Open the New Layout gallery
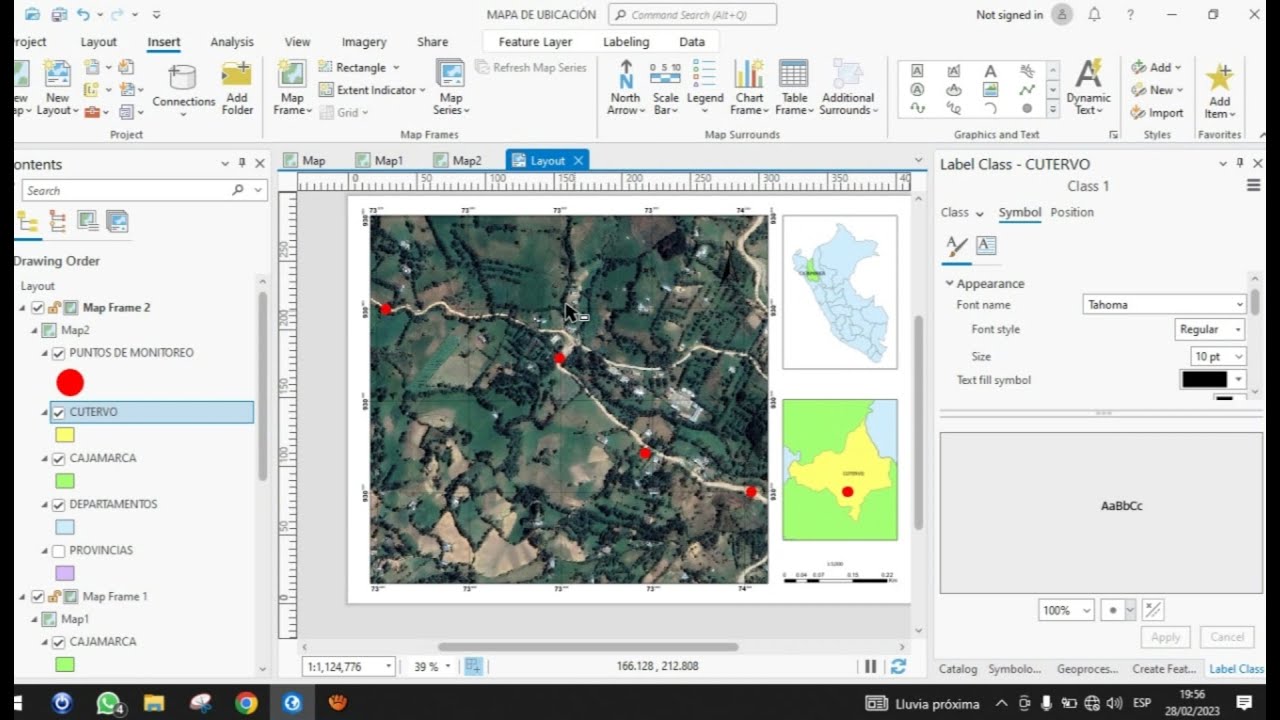 click(57, 88)
